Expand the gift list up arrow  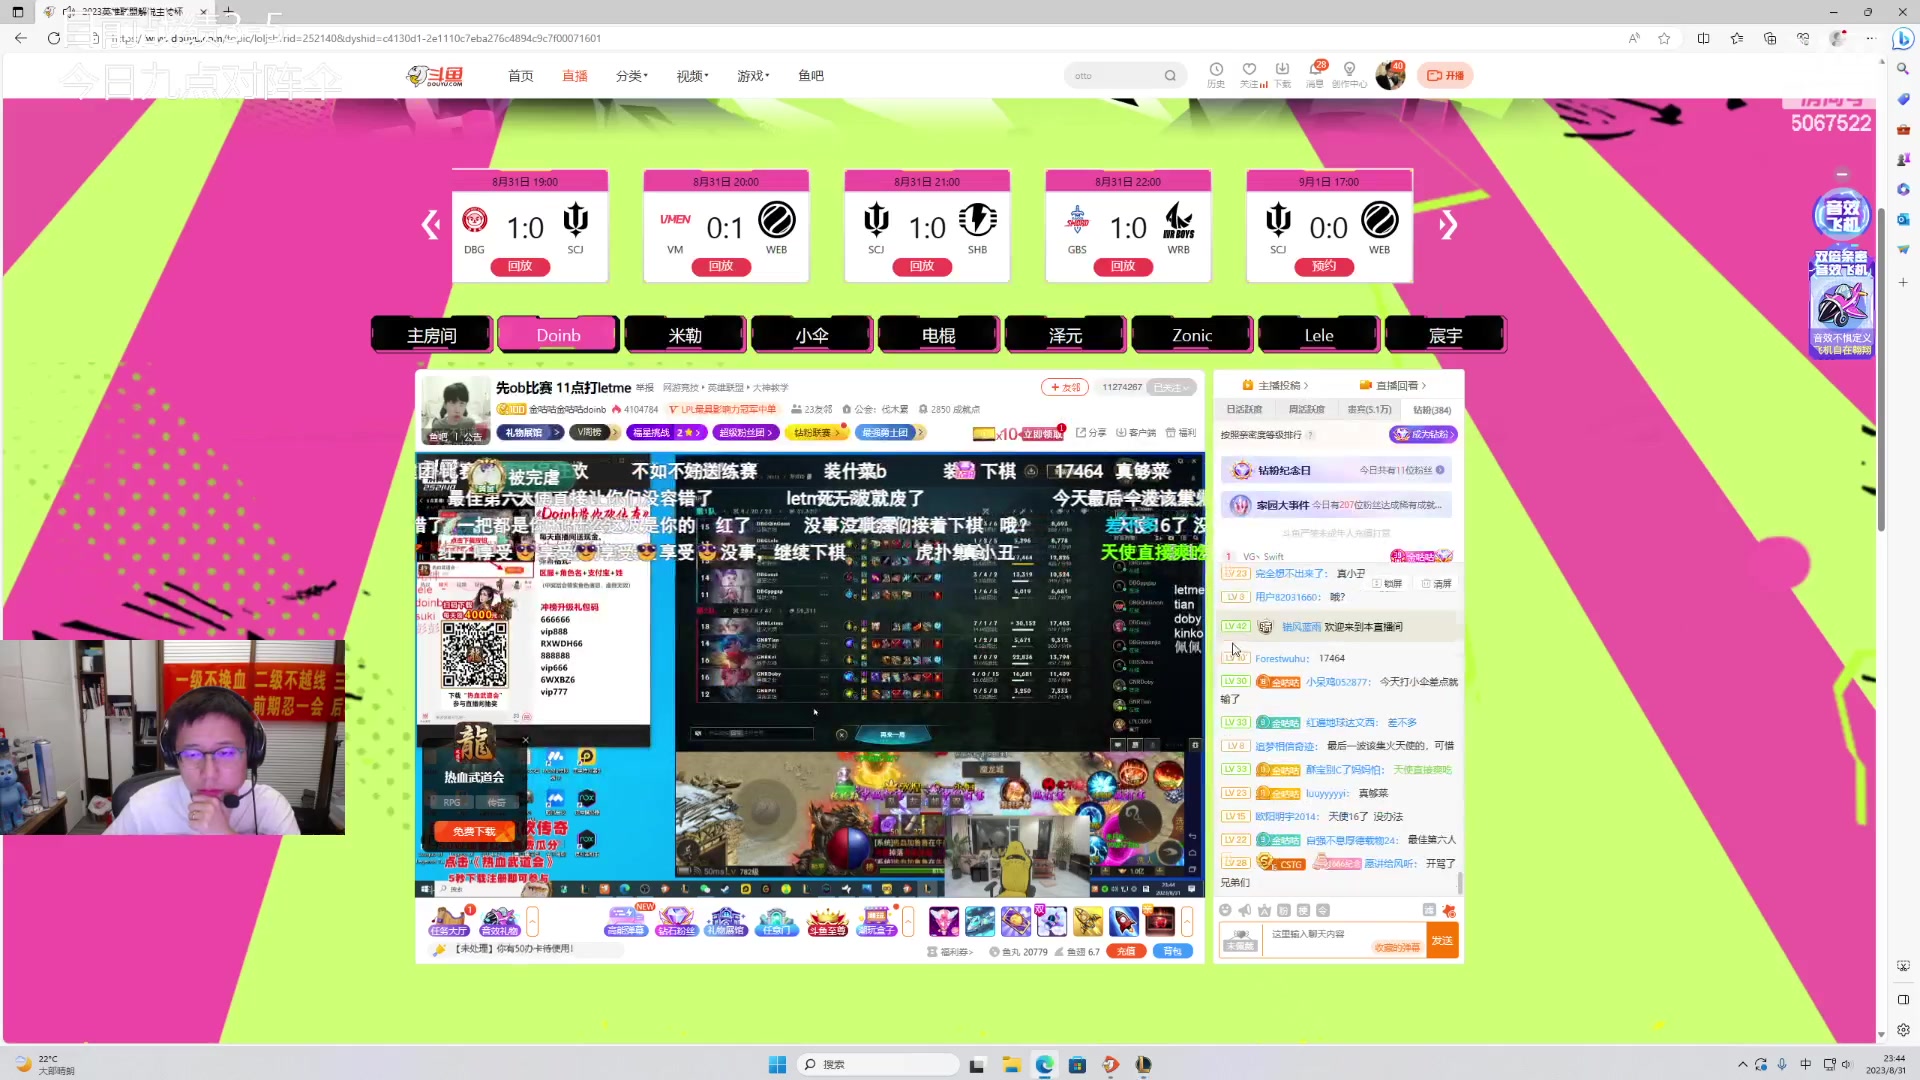[1187, 921]
